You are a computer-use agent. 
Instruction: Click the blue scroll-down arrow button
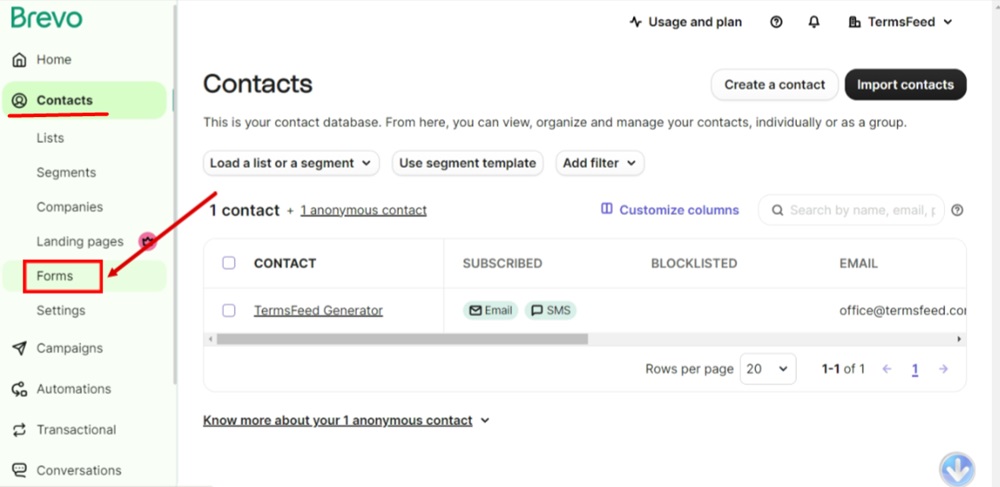pyautogui.click(x=957, y=470)
